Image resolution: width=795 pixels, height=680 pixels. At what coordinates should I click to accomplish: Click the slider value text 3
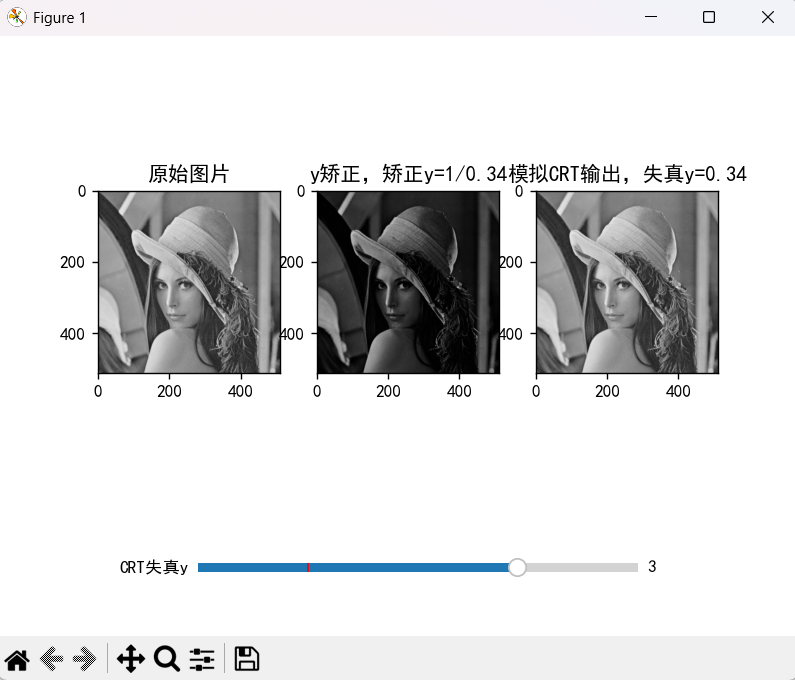pyautogui.click(x=652, y=567)
